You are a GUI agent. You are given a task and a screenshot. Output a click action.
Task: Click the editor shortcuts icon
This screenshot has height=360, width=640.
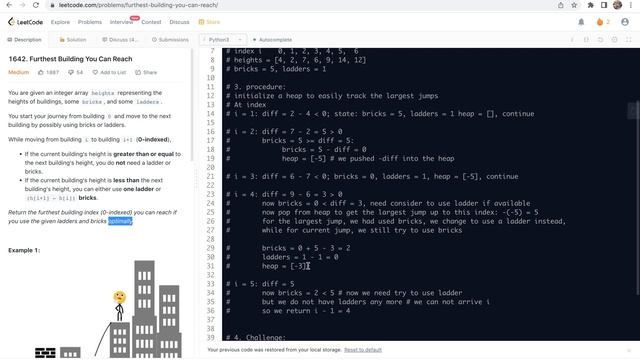click(586, 40)
